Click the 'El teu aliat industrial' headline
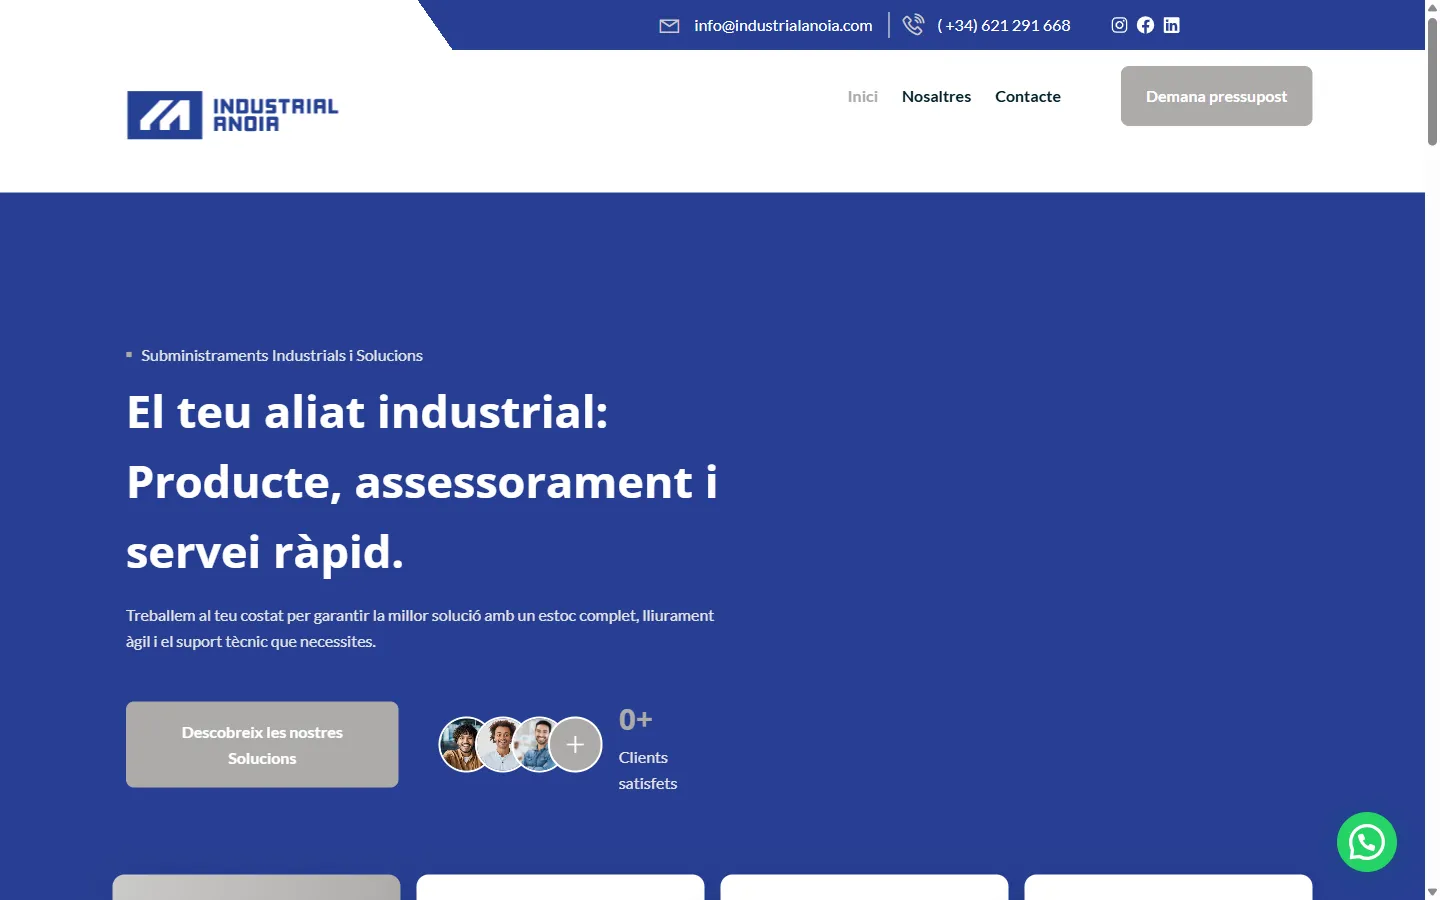Image resolution: width=1440 pixels, height=900 pixels. [x=422, y=482]
